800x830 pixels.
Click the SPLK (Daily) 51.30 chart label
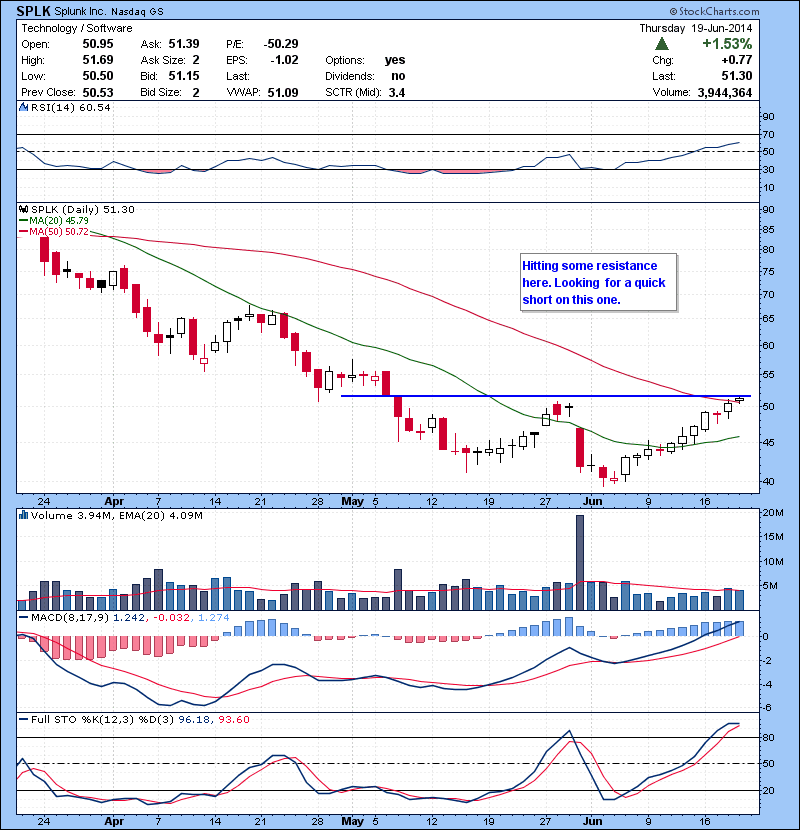tap(83, 210)
